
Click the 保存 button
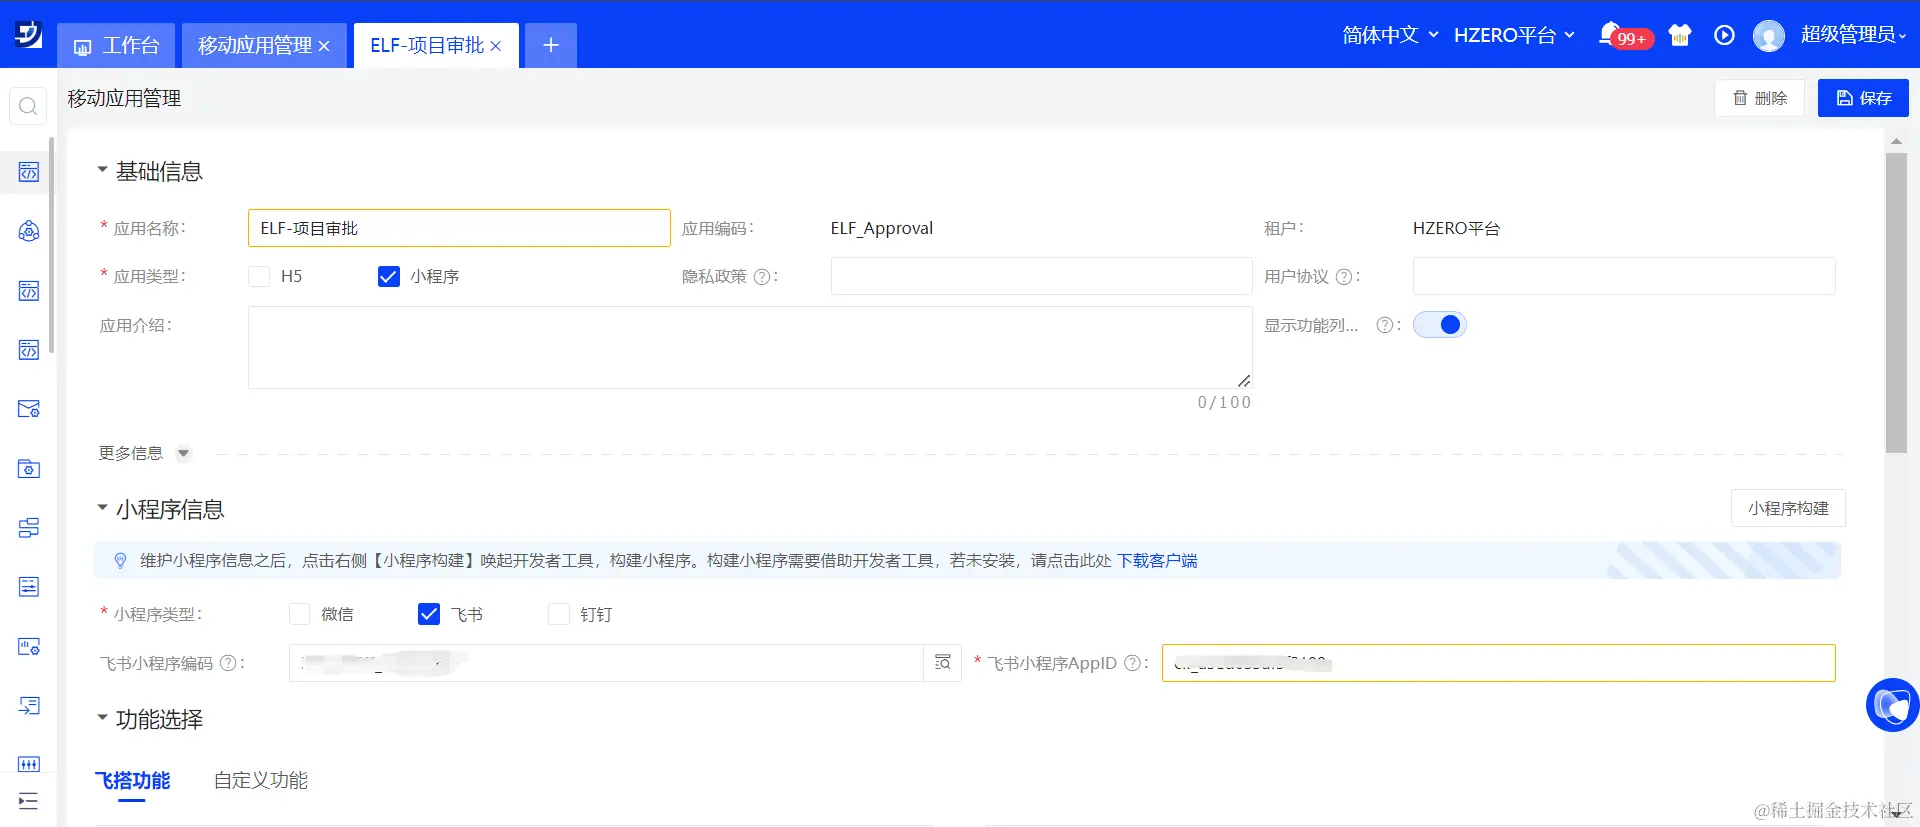click(x=1863, y=98)
